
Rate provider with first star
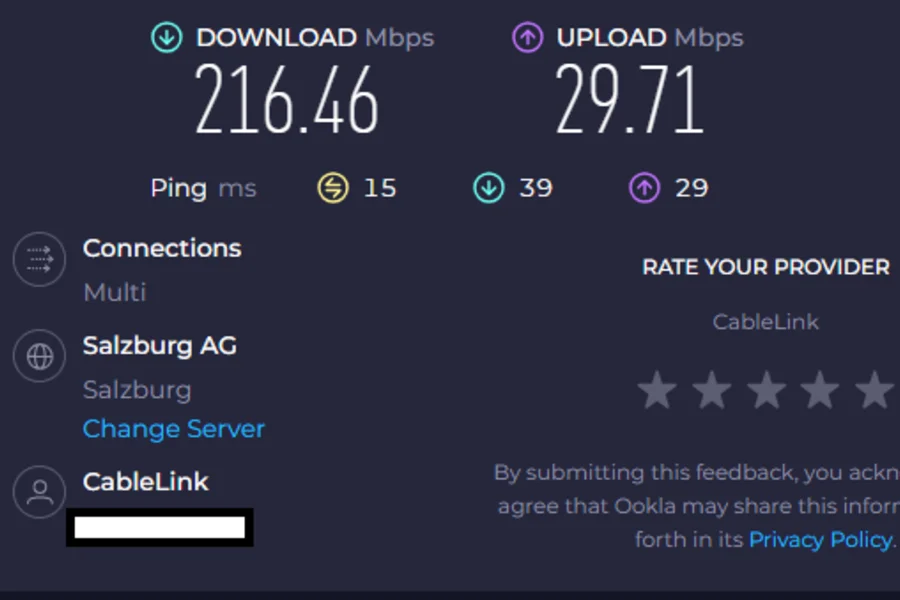tap(657, 390)
